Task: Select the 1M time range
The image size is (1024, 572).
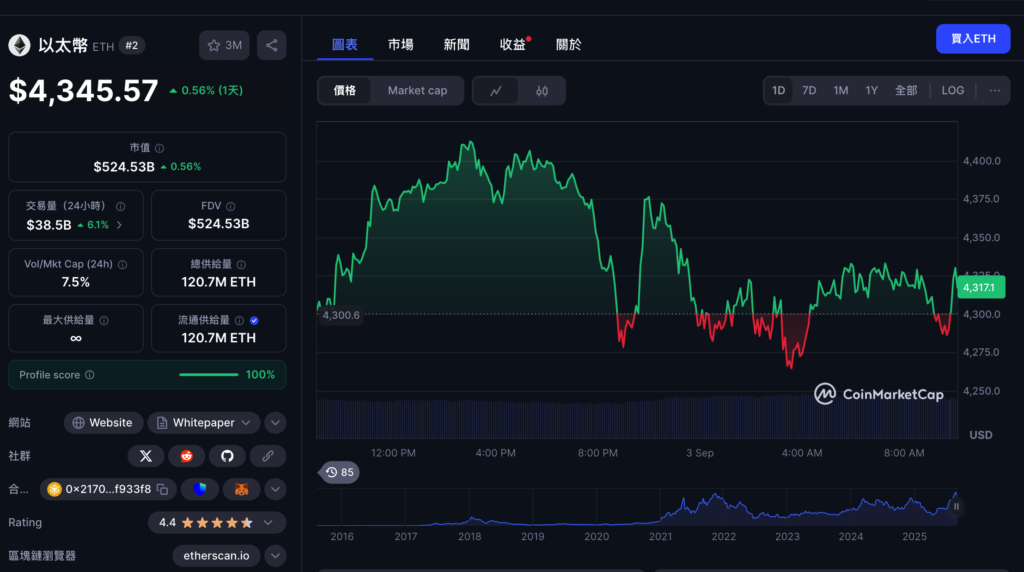Action: coord(840,91)
